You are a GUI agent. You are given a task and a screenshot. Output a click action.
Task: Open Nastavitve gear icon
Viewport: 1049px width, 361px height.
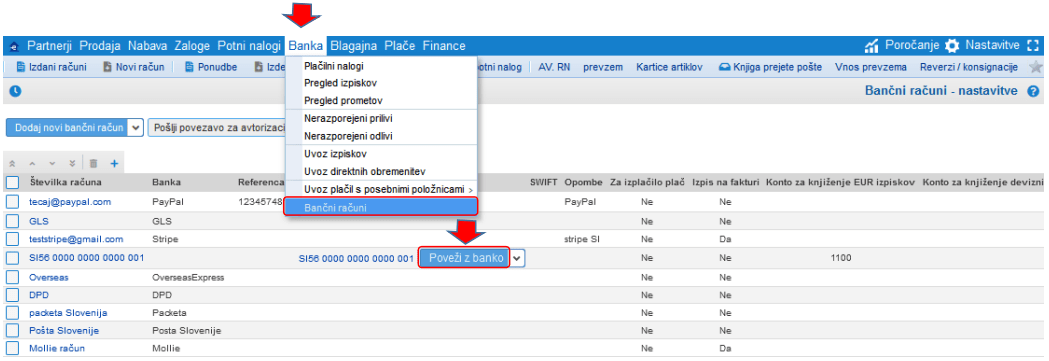pos(952,46)
